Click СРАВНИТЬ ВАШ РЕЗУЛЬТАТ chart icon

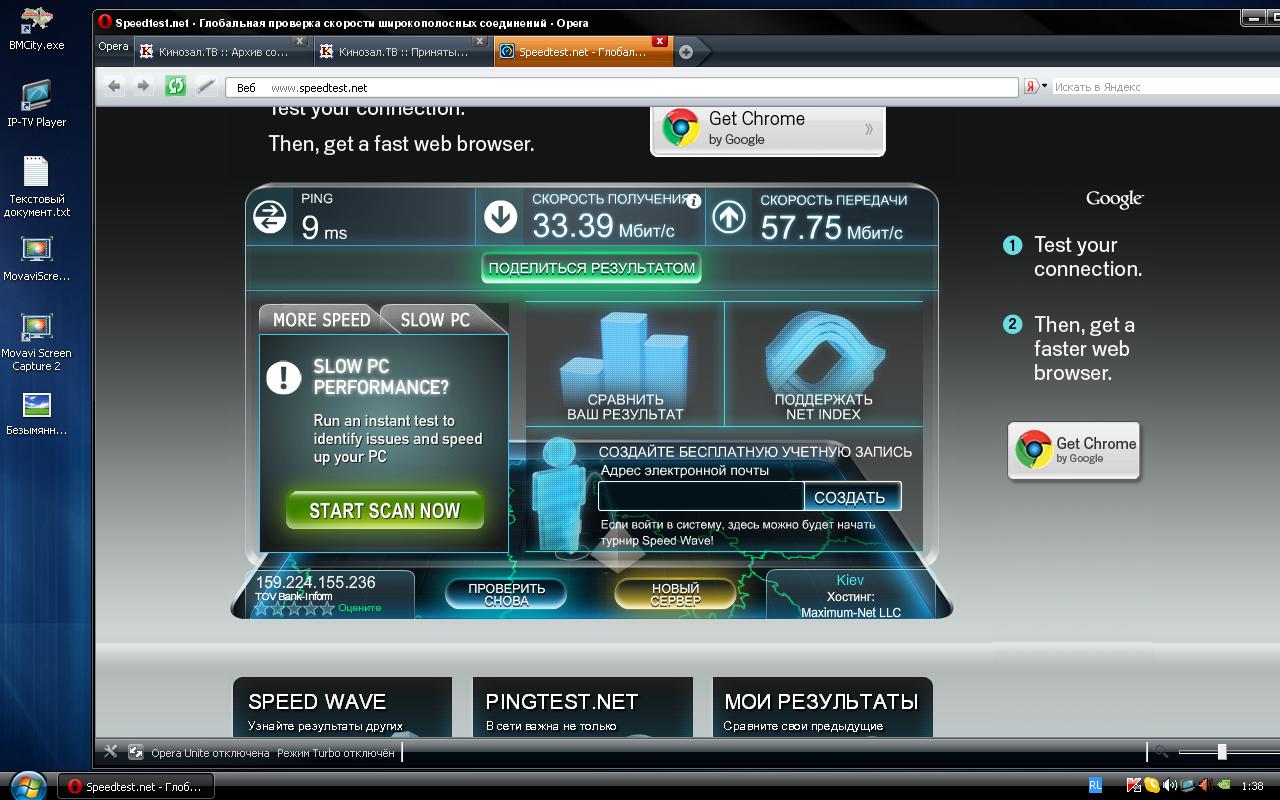coord(625,365)
